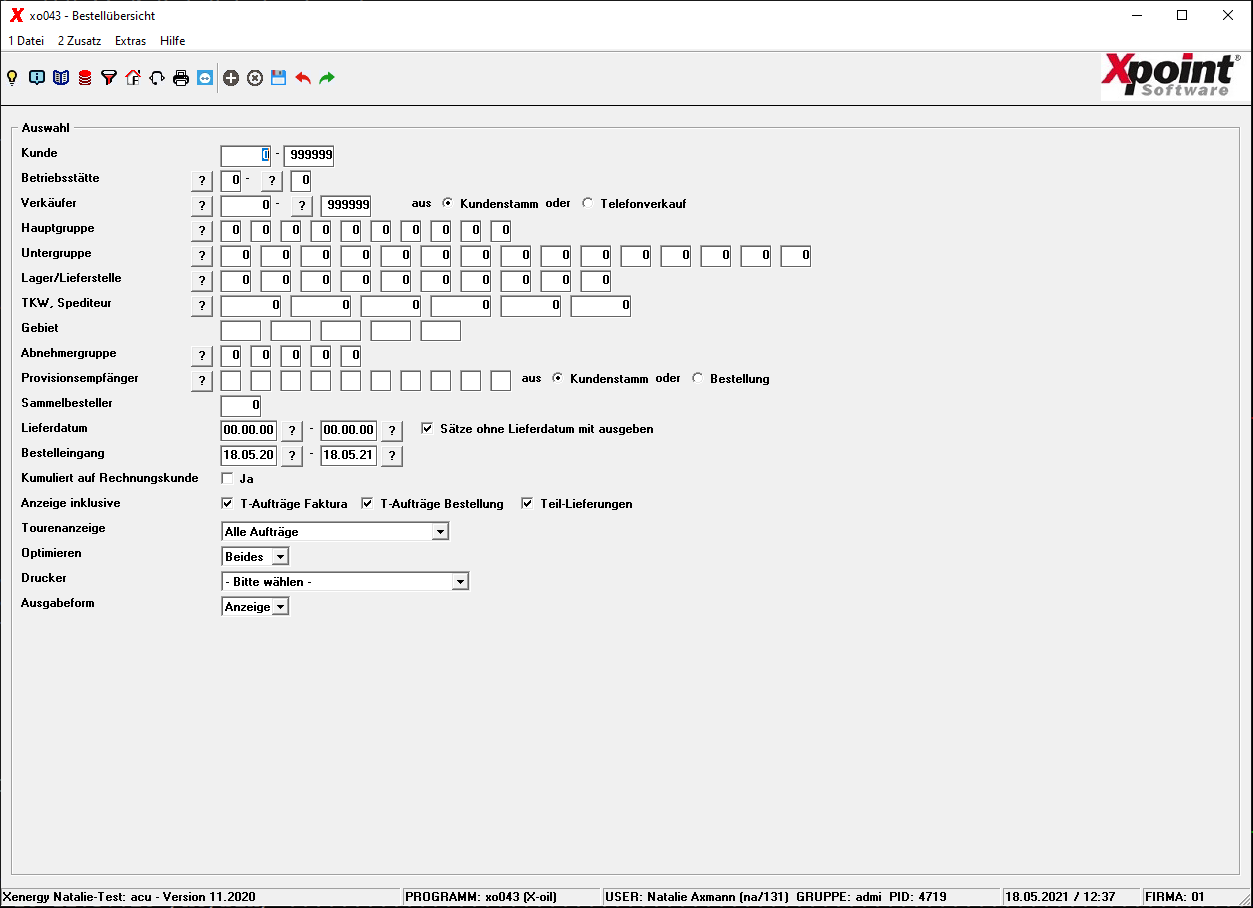Click the Sammelbesteller input field
Screen dimensions: 1253x908
click(x=241, y=406)
